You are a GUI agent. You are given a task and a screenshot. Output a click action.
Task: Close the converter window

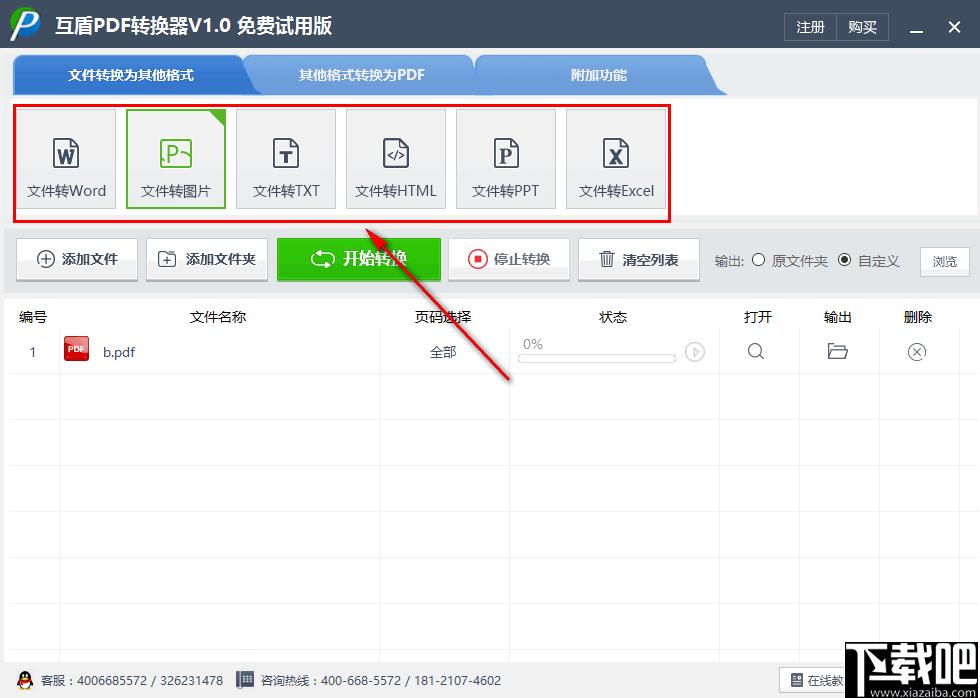click(954, 27)
